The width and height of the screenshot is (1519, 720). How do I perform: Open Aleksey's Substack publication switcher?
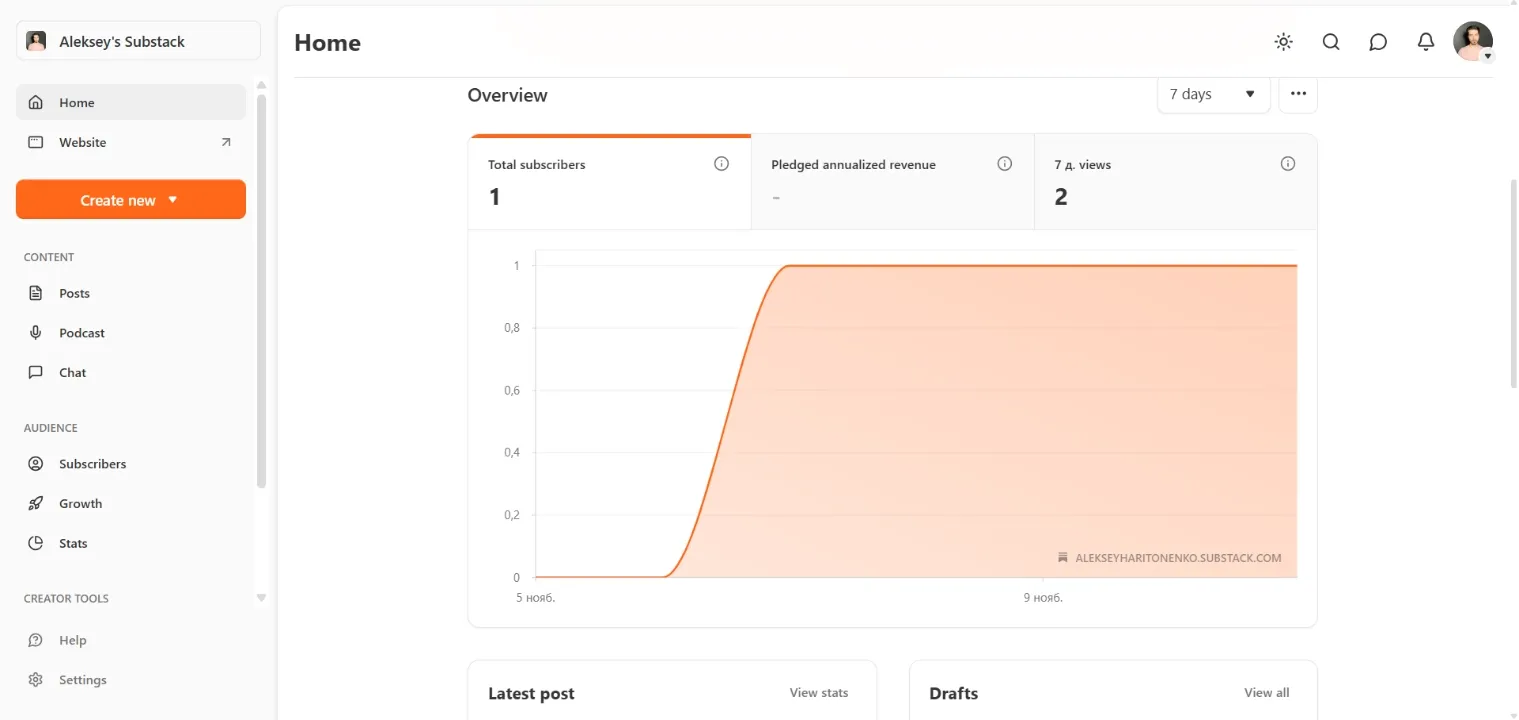pyautogui.click(x=138, y=41)
